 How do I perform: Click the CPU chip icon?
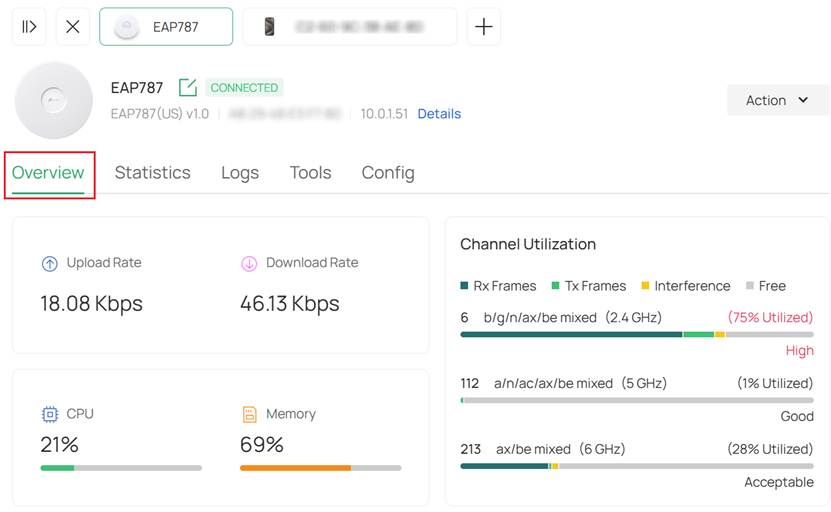coord(50,414)
